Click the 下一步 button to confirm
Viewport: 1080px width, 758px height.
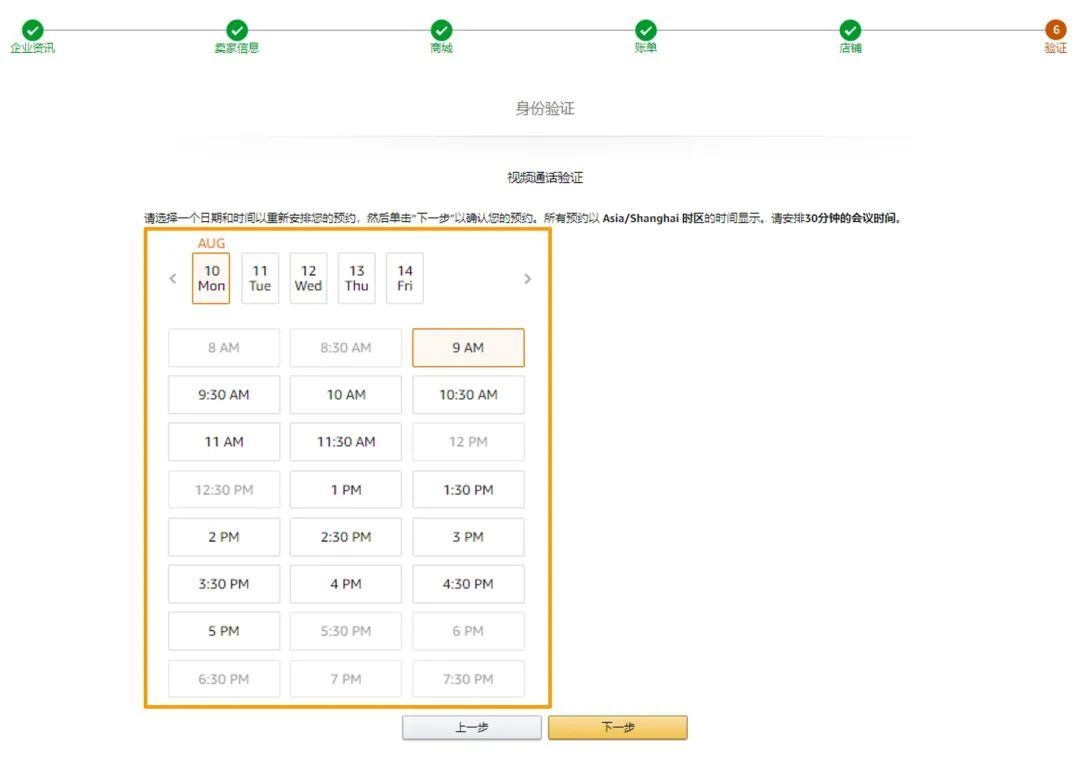617,727
